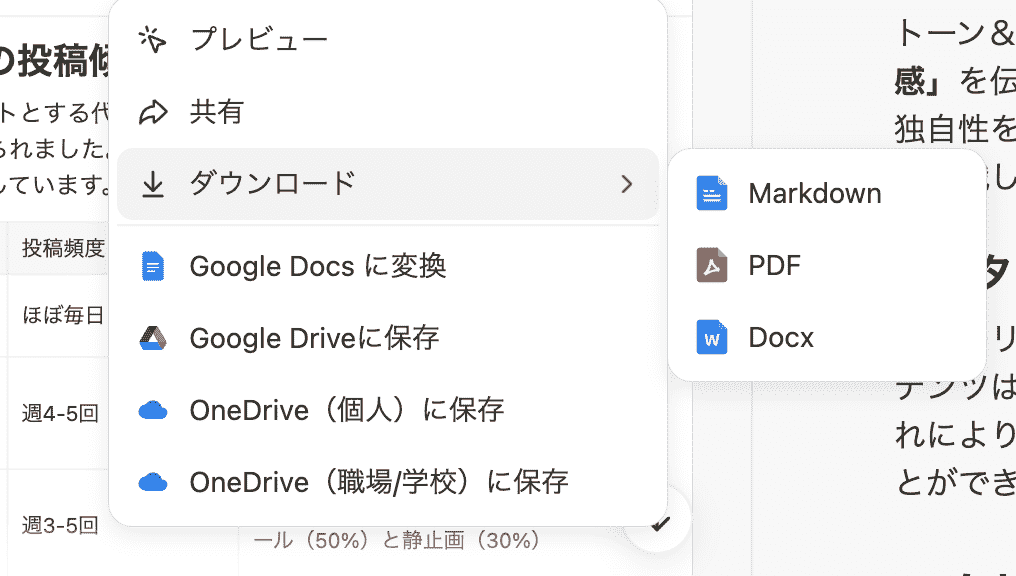The image size is (1016, 576).
Task: Choose 共有 from the menu
Action: [x=387, y=112]
